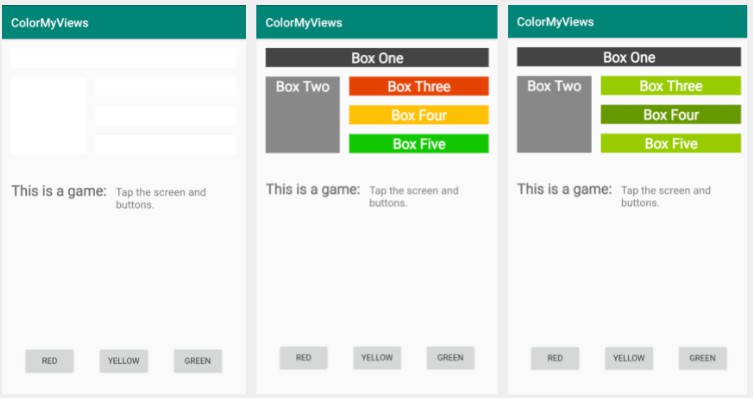This screenshot has width=753, height=398.
Task: Tap gray Box Two beside lime Box Three
Action: click(x=554, y=114)
